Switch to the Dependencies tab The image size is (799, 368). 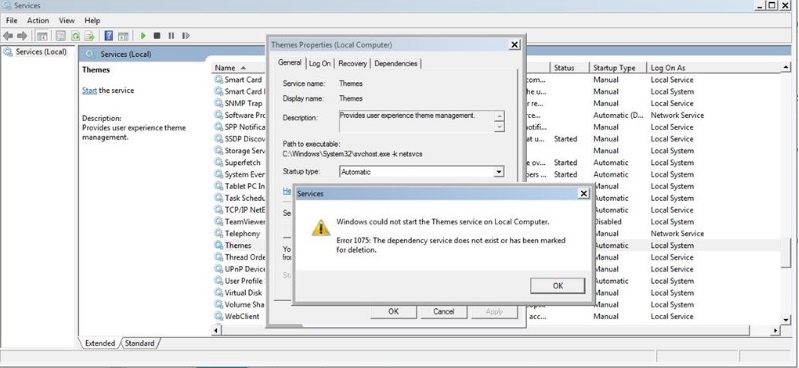(396, 64)
